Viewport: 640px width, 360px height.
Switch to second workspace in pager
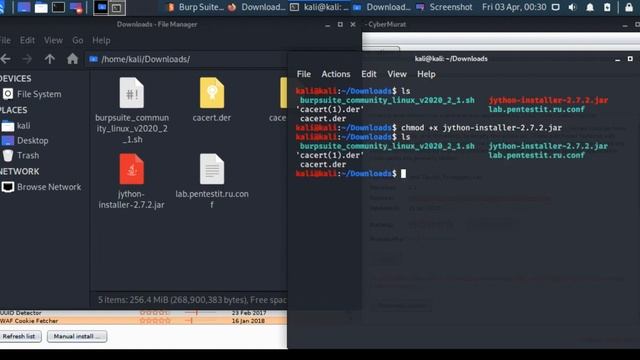[x=117, y=7]
